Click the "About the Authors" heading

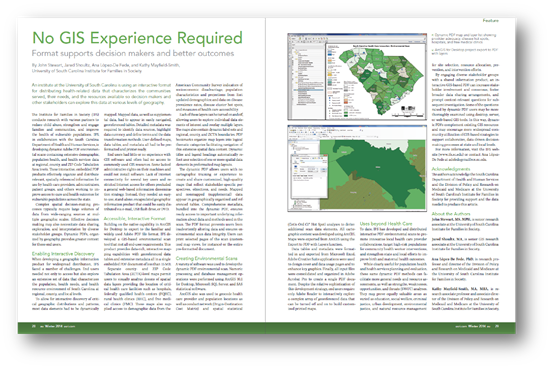(451, 214)
